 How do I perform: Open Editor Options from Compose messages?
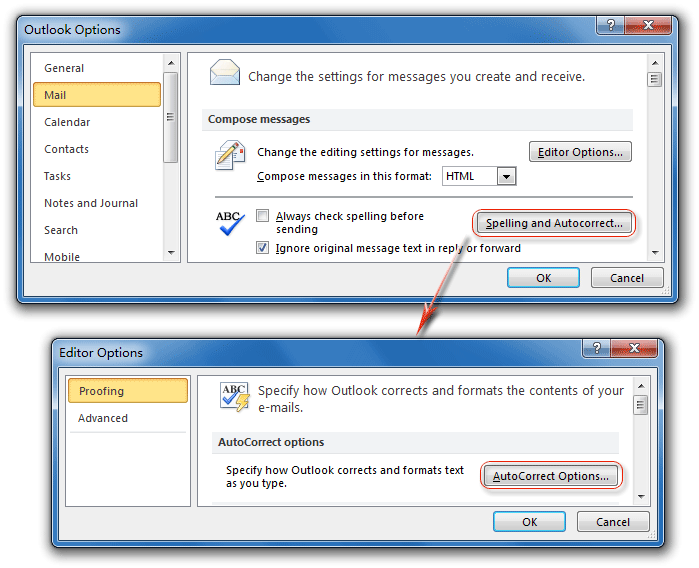[580, 152]
